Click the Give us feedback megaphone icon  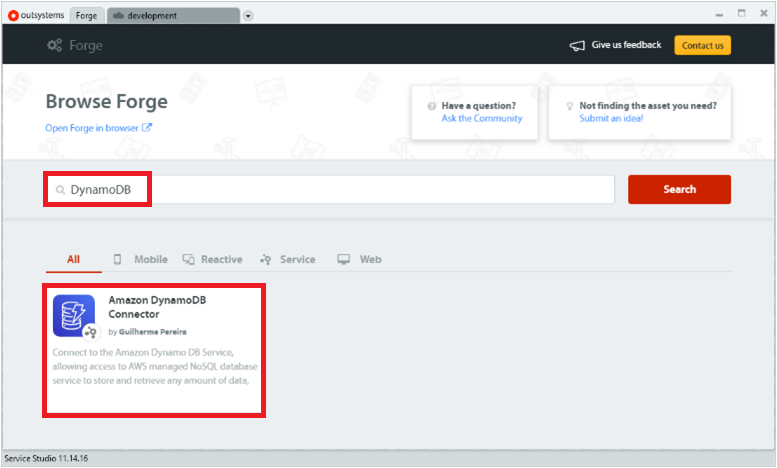[577, 46]
